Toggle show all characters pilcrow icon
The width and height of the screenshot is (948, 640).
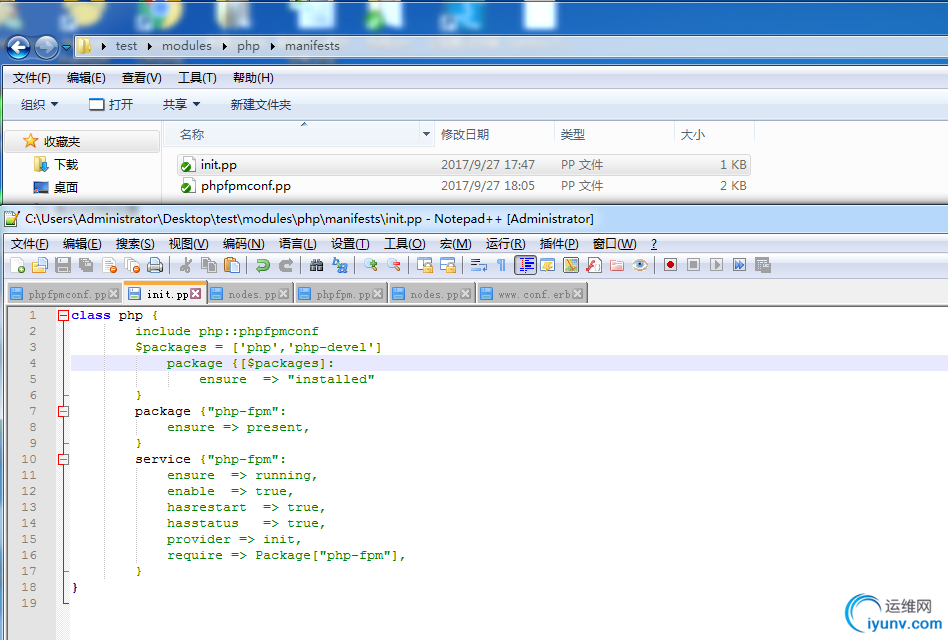(x=501, y=265)
